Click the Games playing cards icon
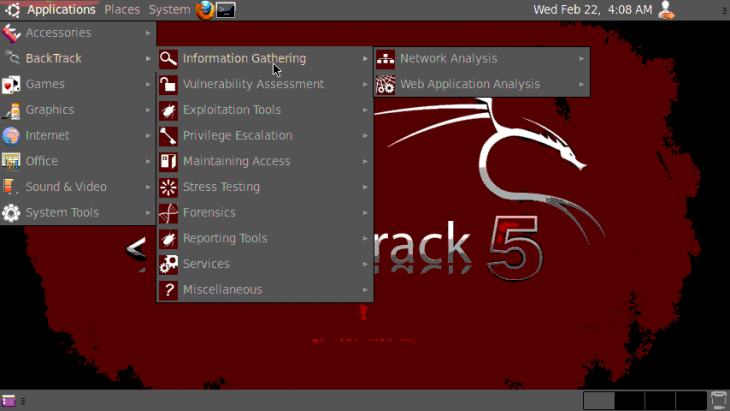Image resolution: width=730 pixels, height=411 pixels. tap(11, 84)
